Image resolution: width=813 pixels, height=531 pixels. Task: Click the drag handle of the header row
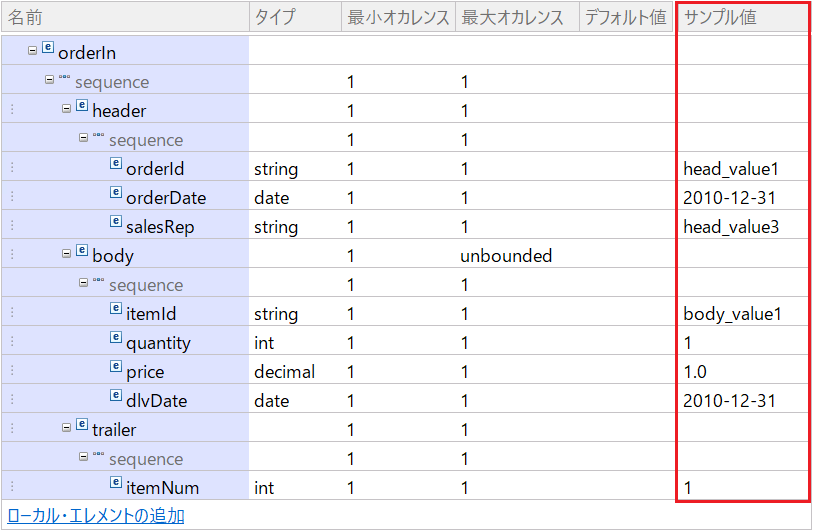pyautogui.click(x=12, y=109)
